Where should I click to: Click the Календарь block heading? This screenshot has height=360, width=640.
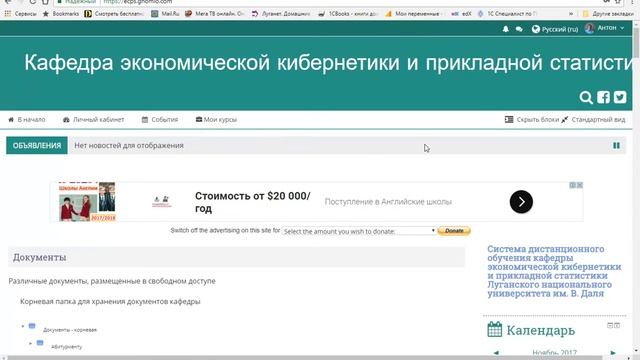[540, 330]
